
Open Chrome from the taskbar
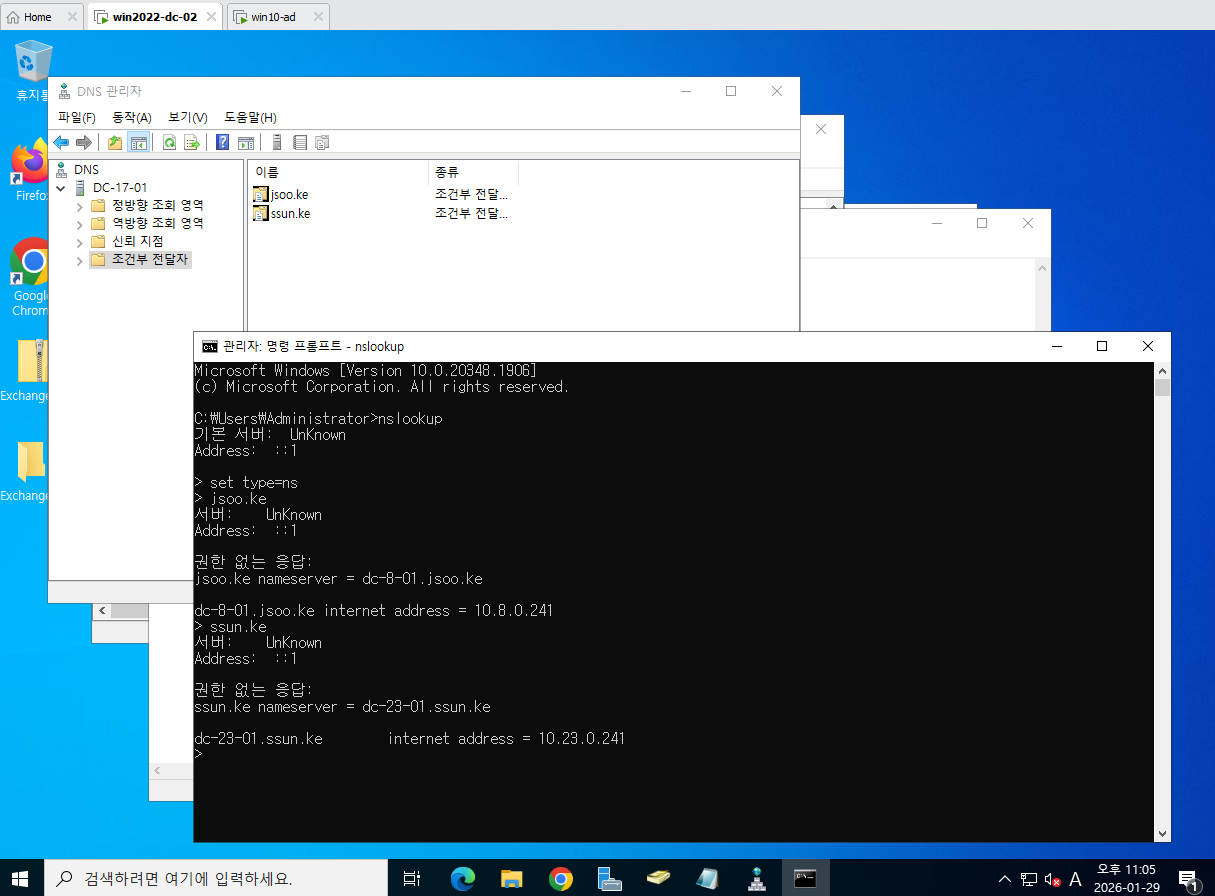[560, 879]
